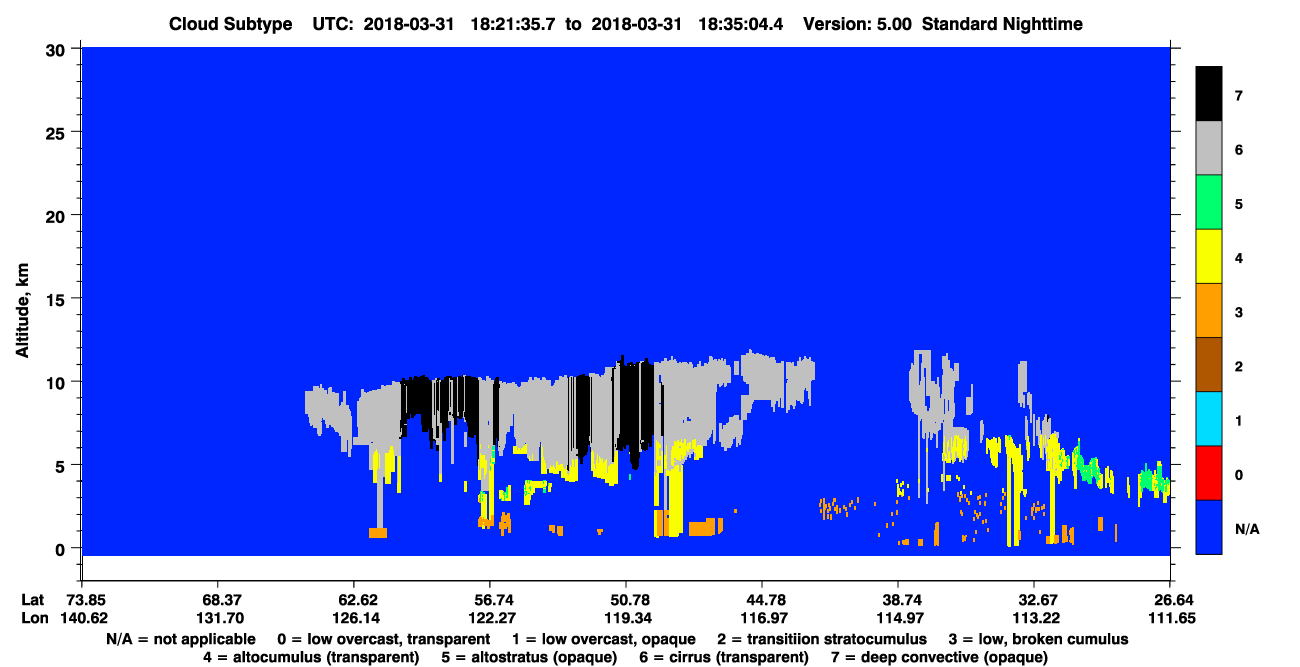Click the yellow color swatch labeled 4
The width and height of the screenshot is (1300, 667).
[x=1209, y=257]
